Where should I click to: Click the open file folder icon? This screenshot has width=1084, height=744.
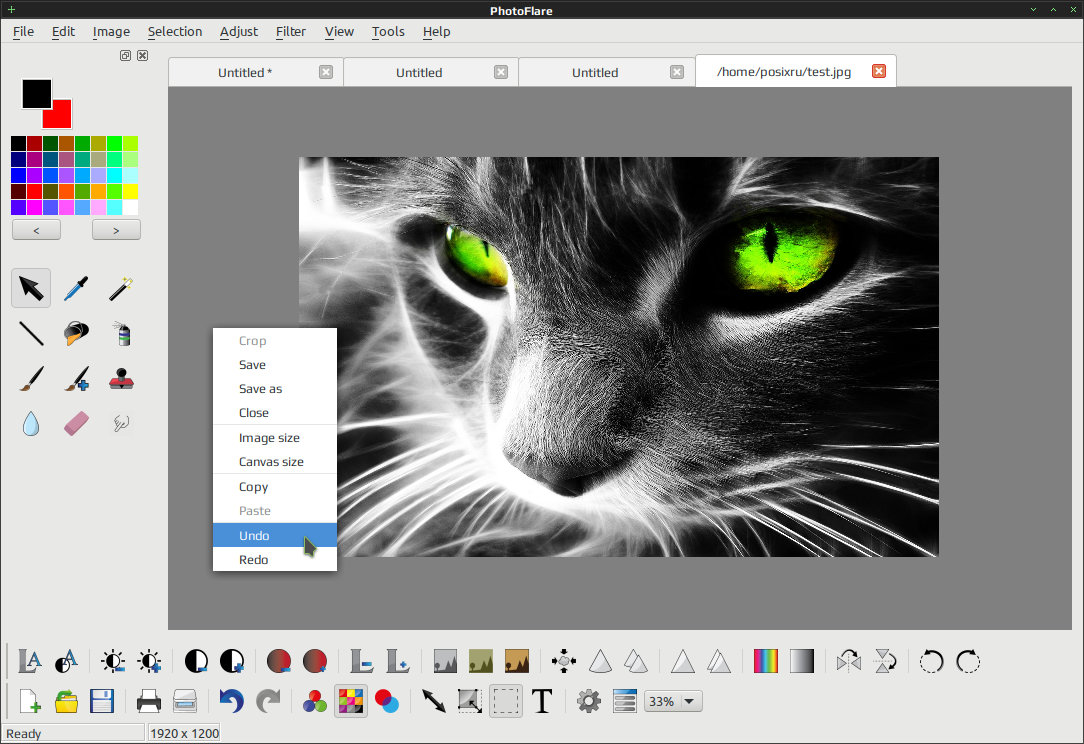click(66, 701)
